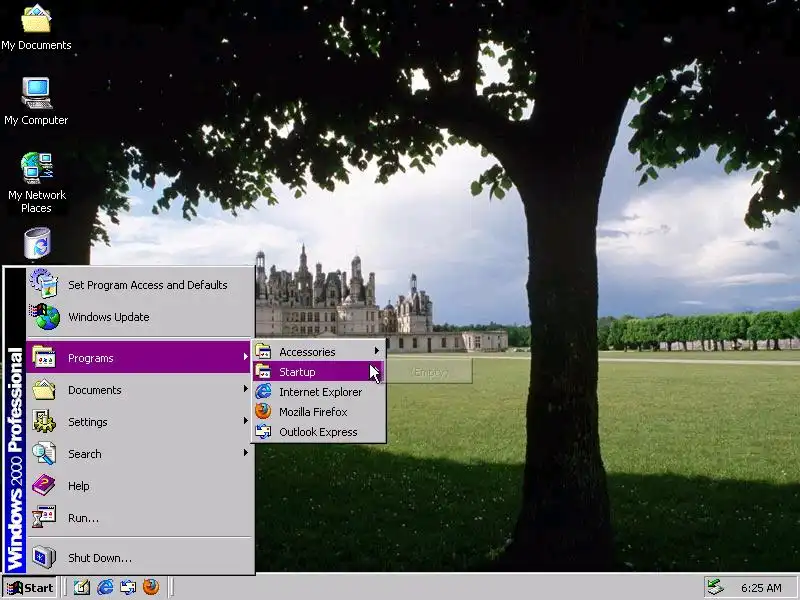
Task: Launch Firefox from Quick Launch bar
Action: coord(151,587)
